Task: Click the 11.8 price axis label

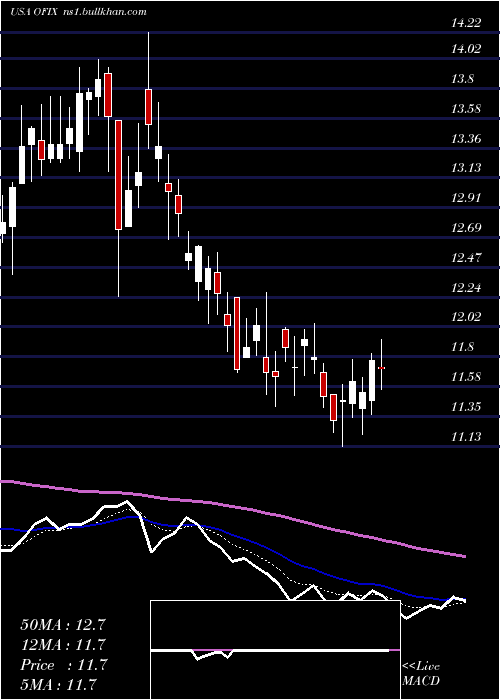Action: coord(462,347)
